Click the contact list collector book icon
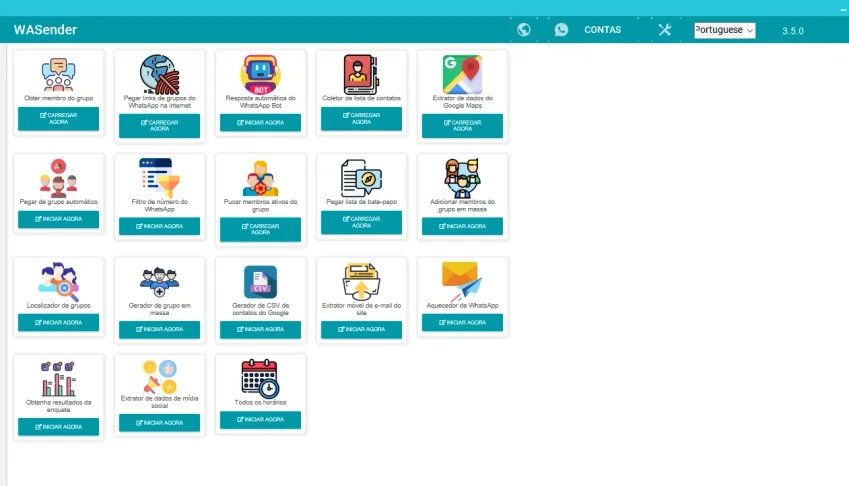The width and height of the screenshot is (849, 486). [x=361, y=74]
